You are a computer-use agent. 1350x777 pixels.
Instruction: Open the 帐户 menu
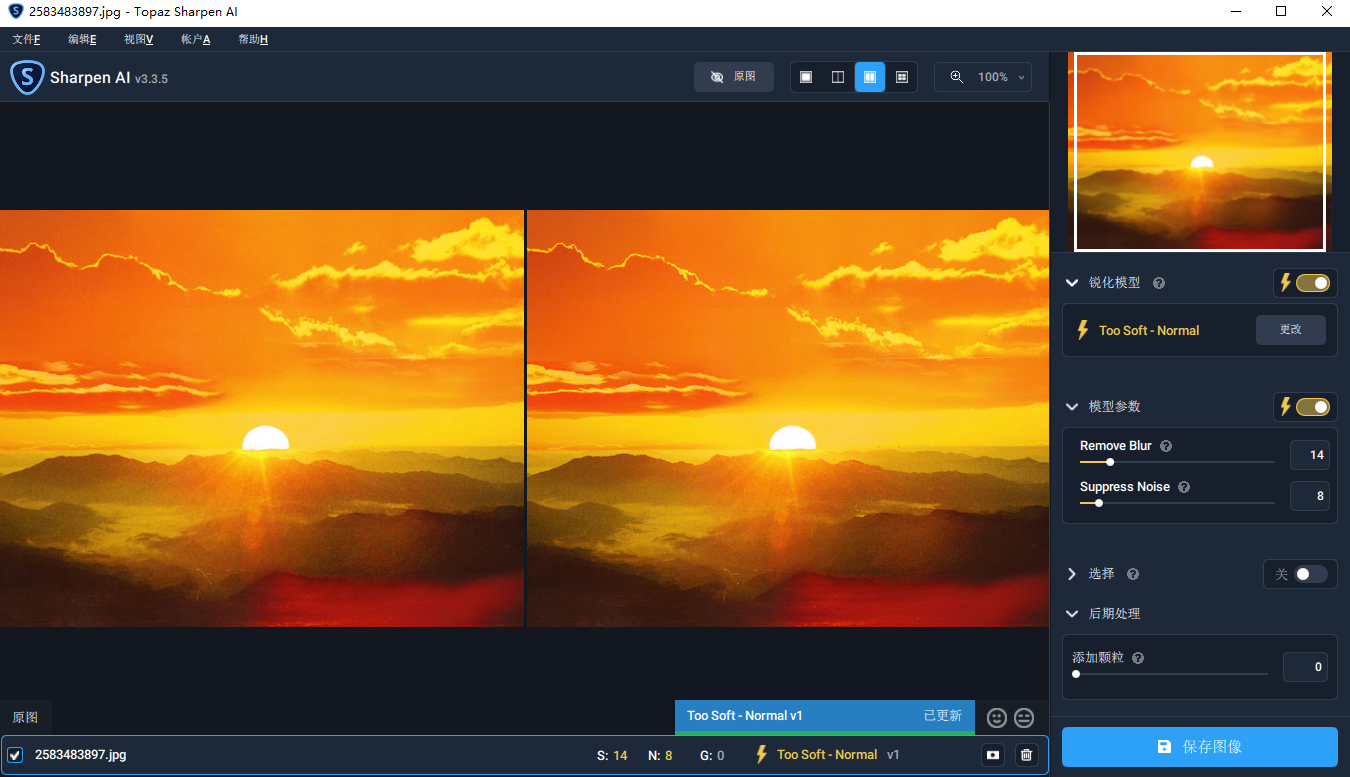(x=195, y=39)
